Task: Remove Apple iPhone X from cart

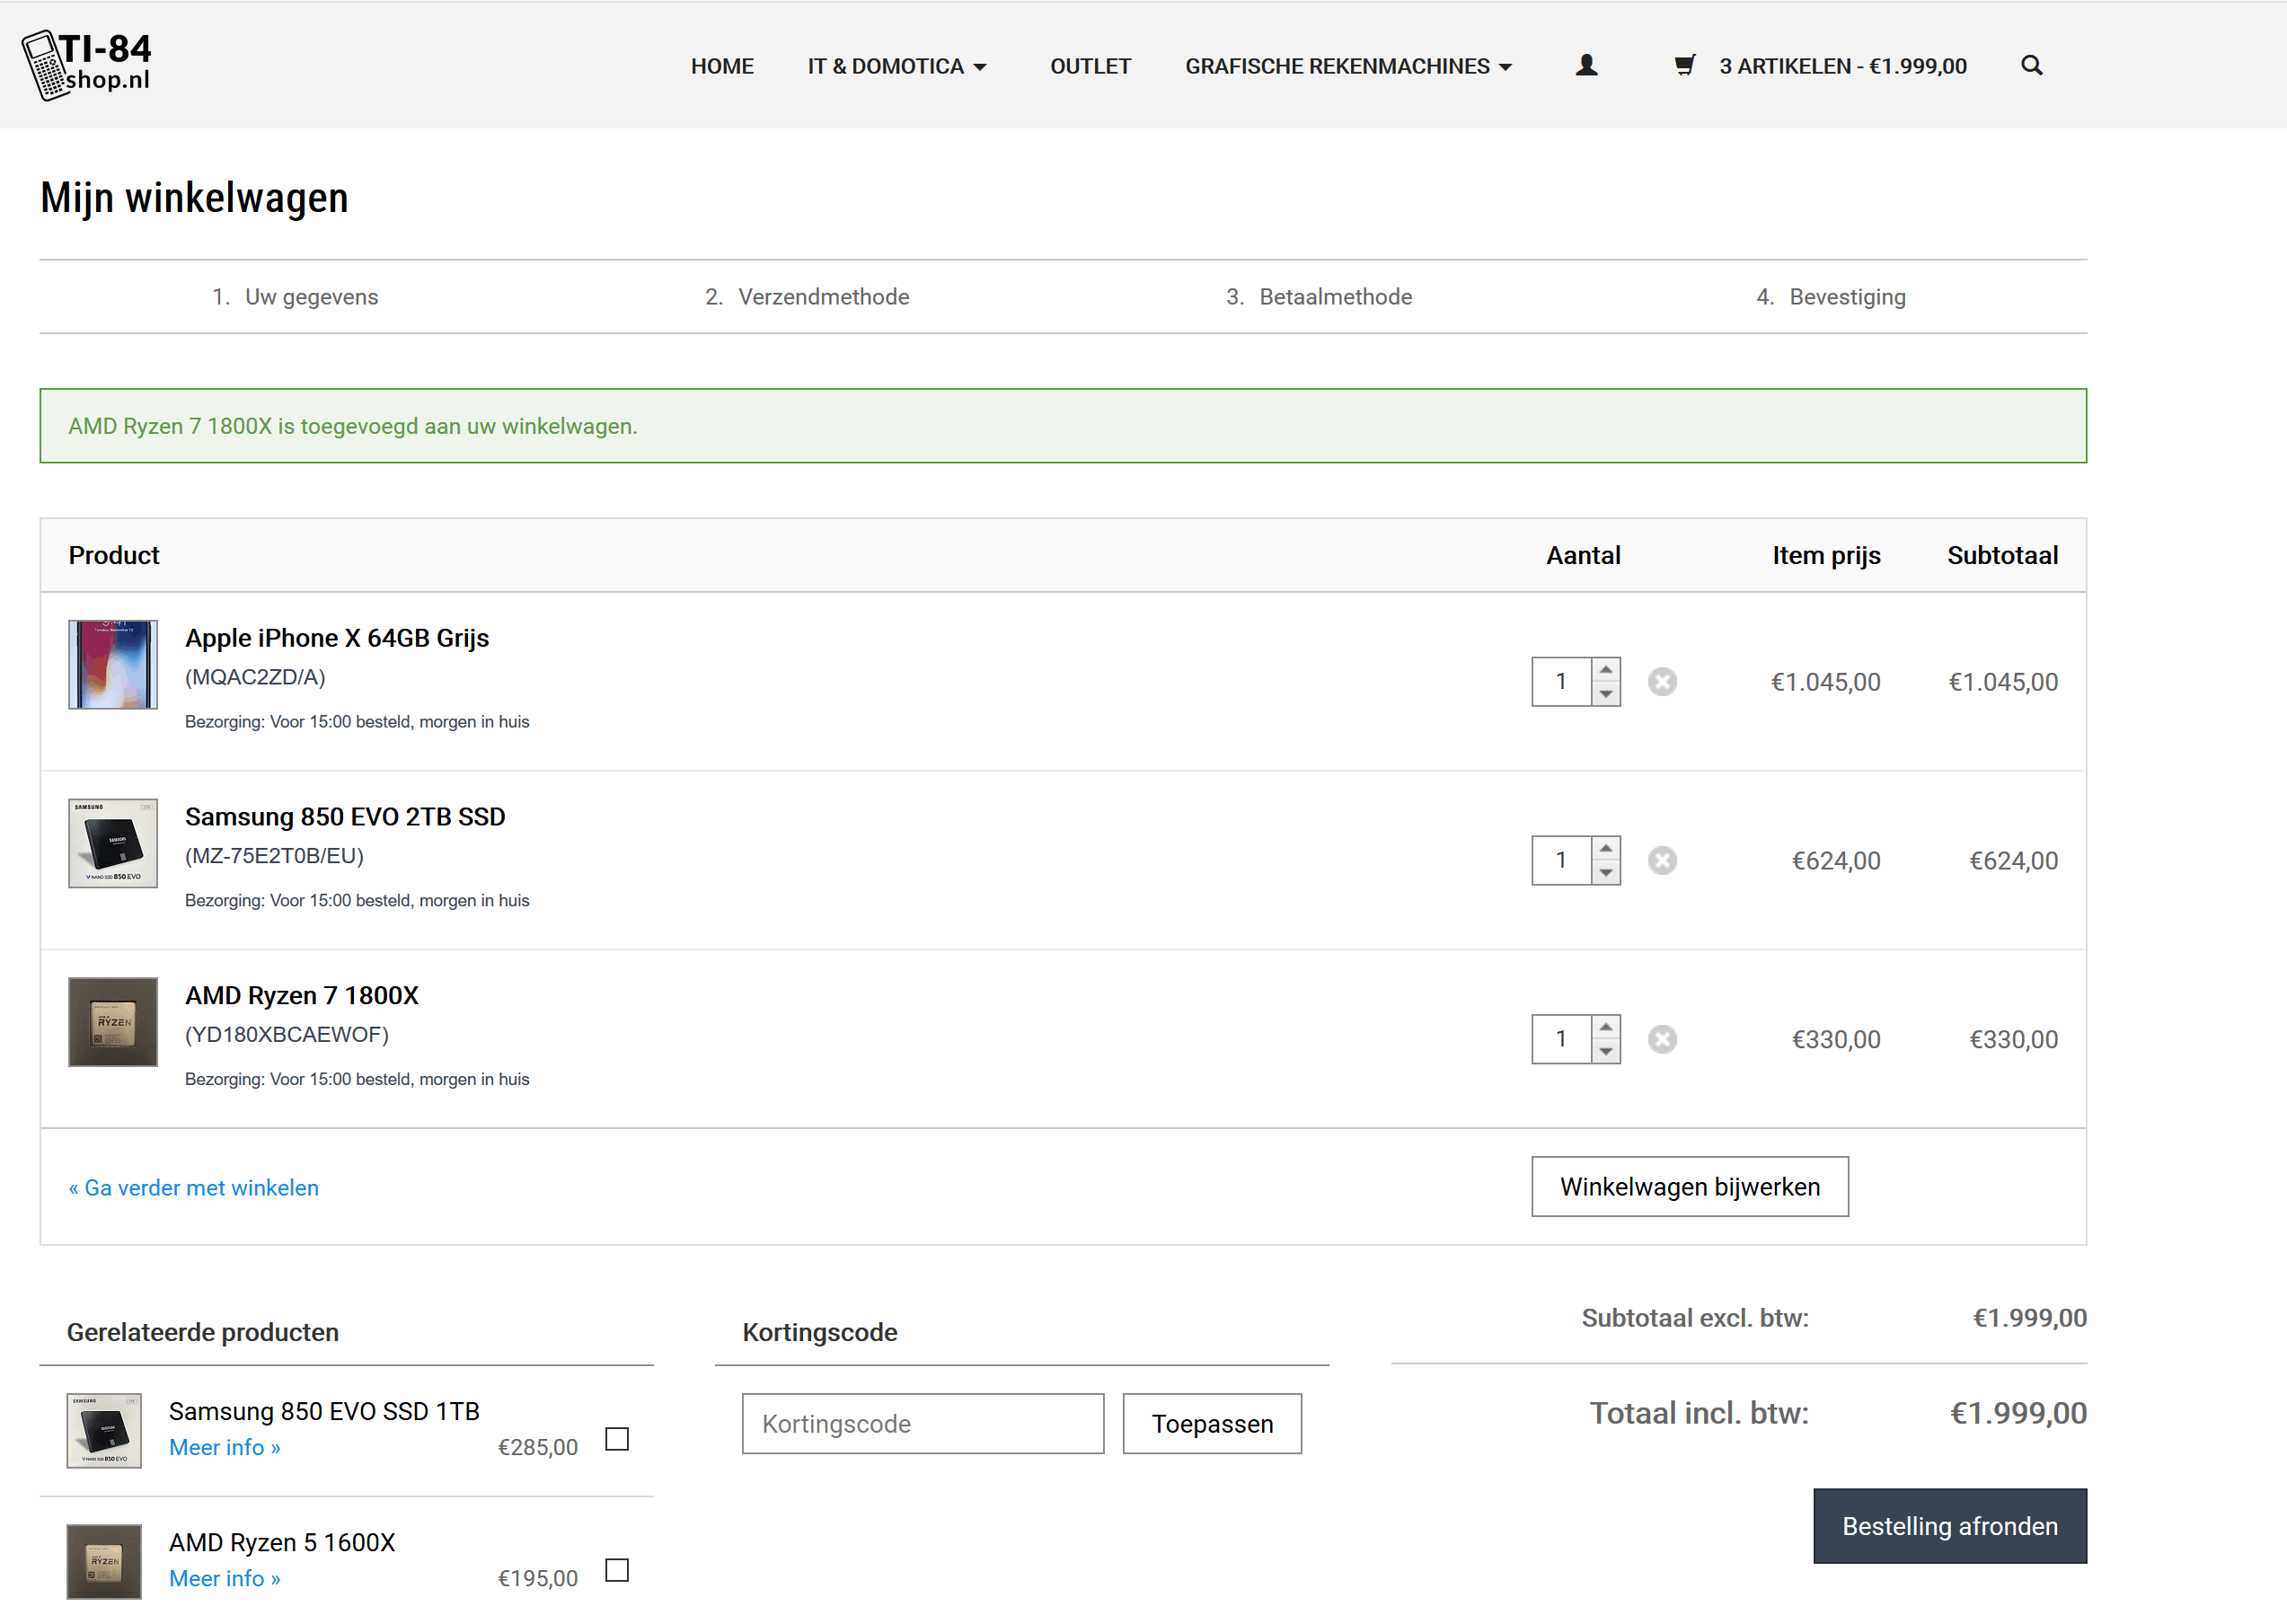Action: pos(1662,682)
